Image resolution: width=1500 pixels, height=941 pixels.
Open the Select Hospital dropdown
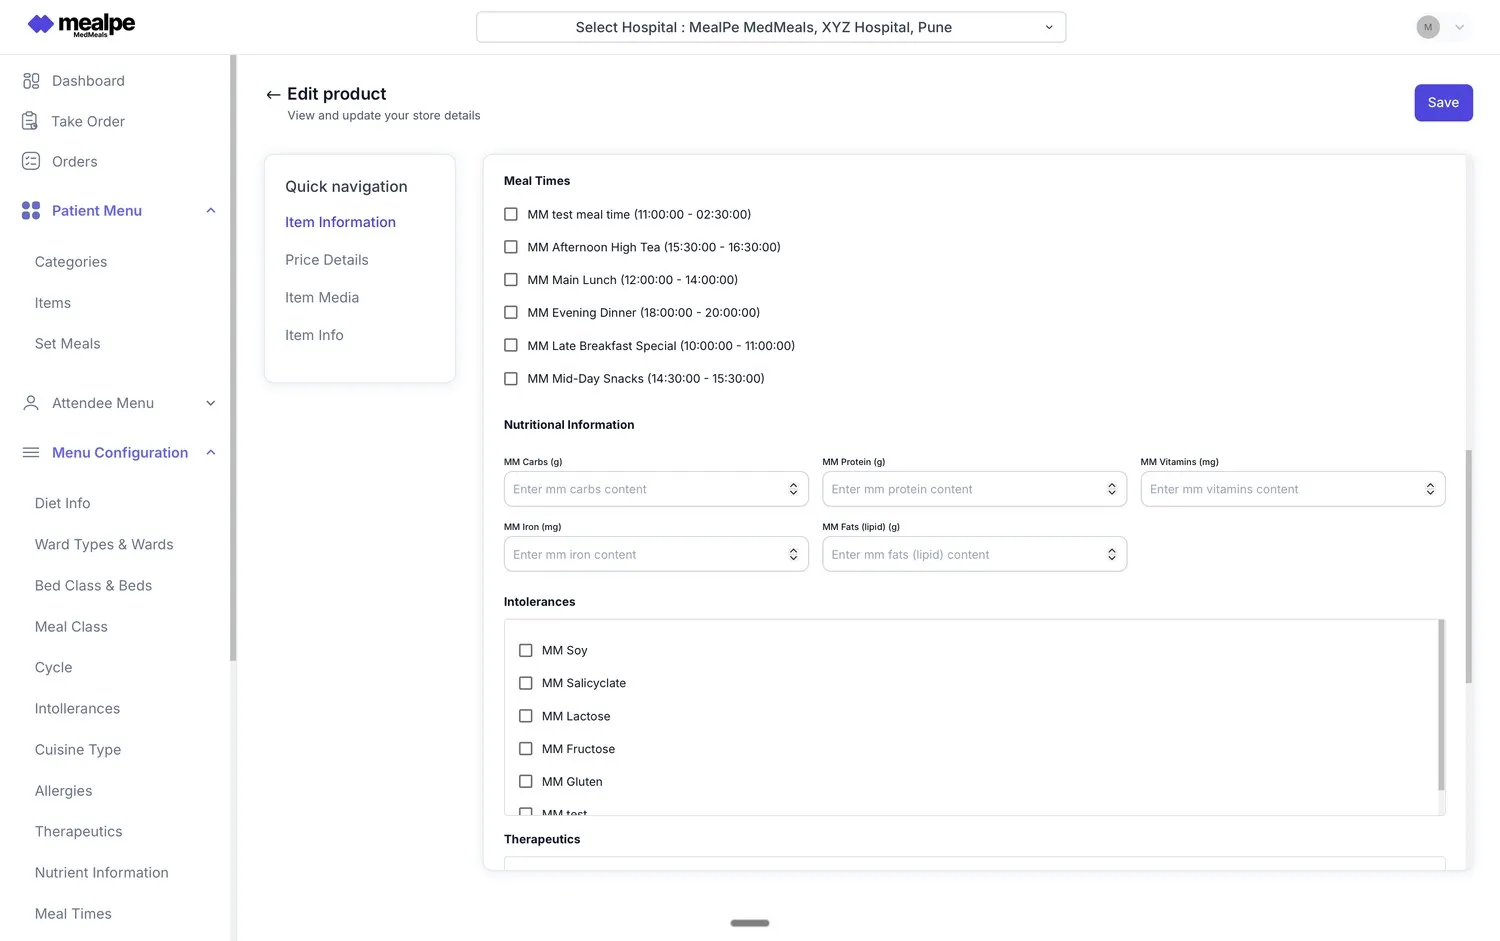point(771,27)
